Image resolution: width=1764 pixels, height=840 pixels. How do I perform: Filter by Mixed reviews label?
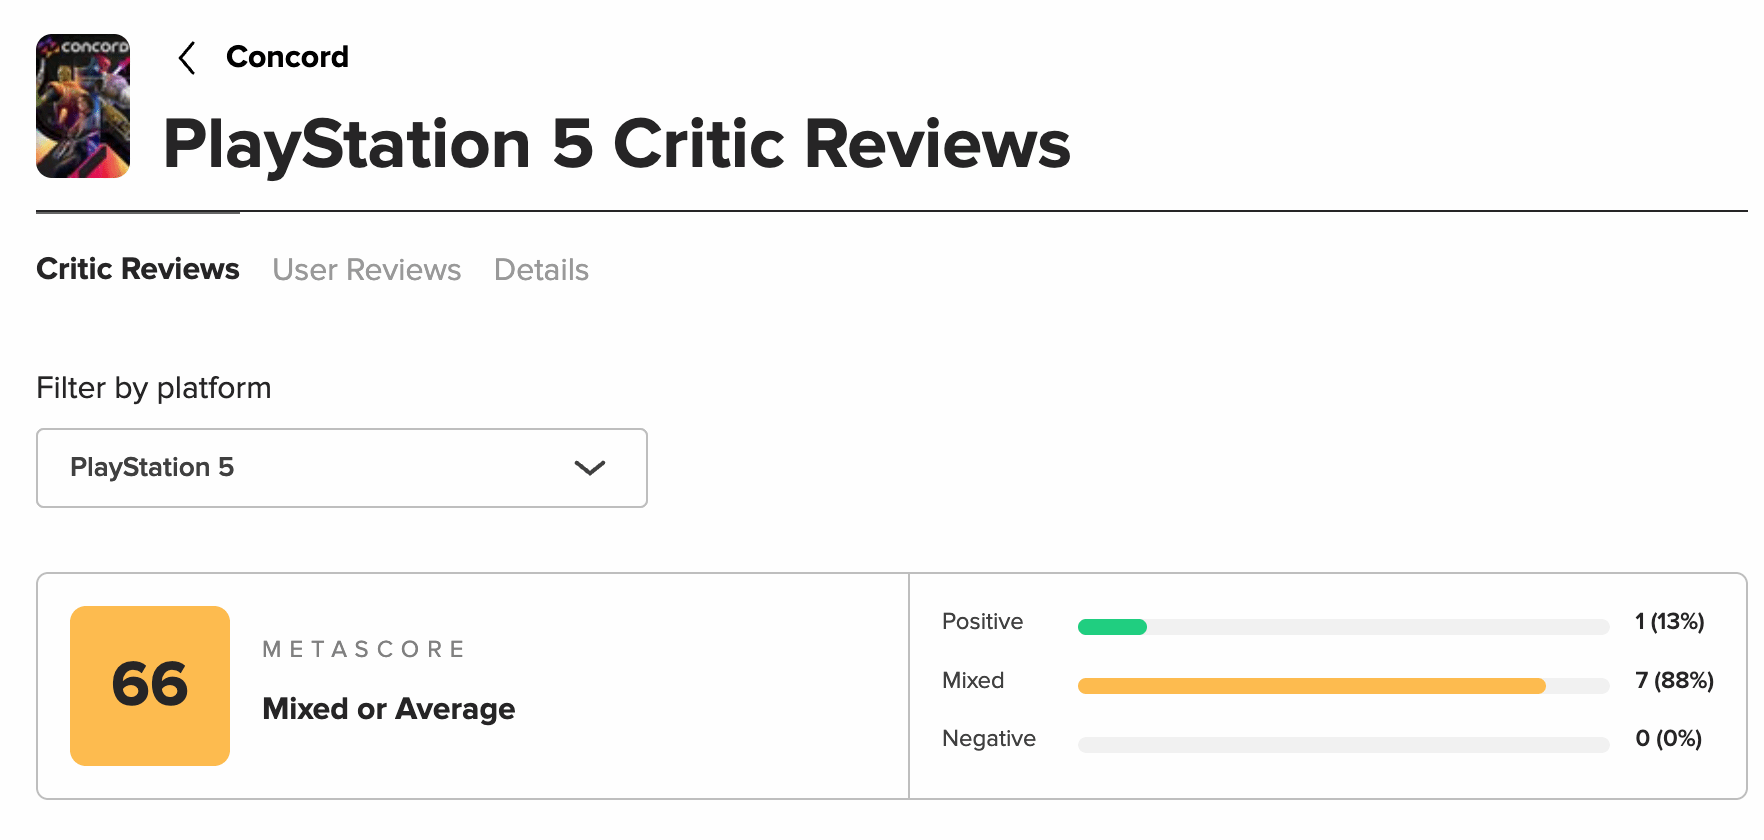tap(973, 681)
